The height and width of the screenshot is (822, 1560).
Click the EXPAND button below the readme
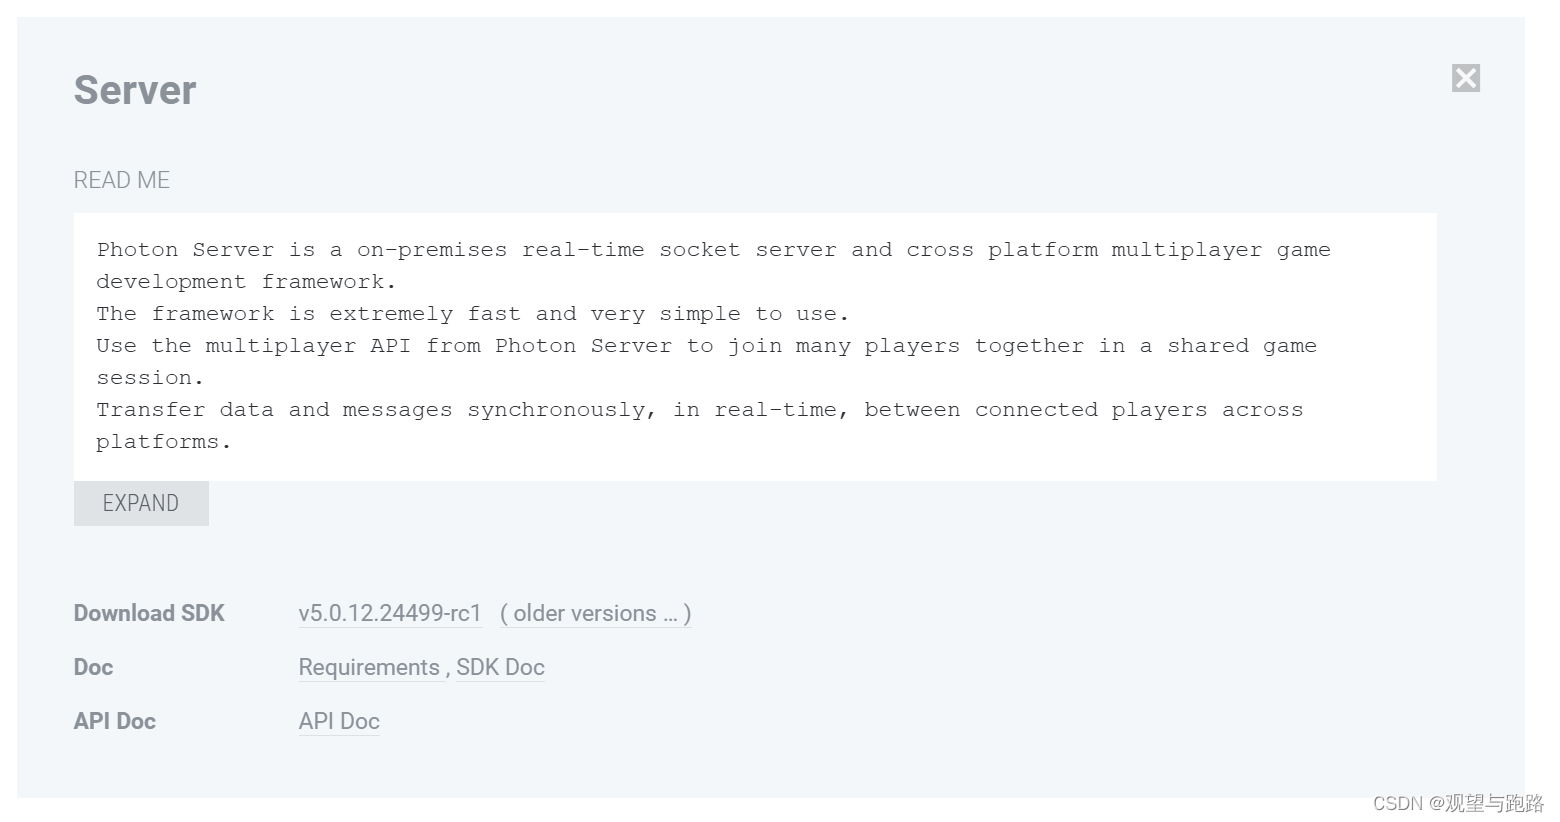coord(140,503)
